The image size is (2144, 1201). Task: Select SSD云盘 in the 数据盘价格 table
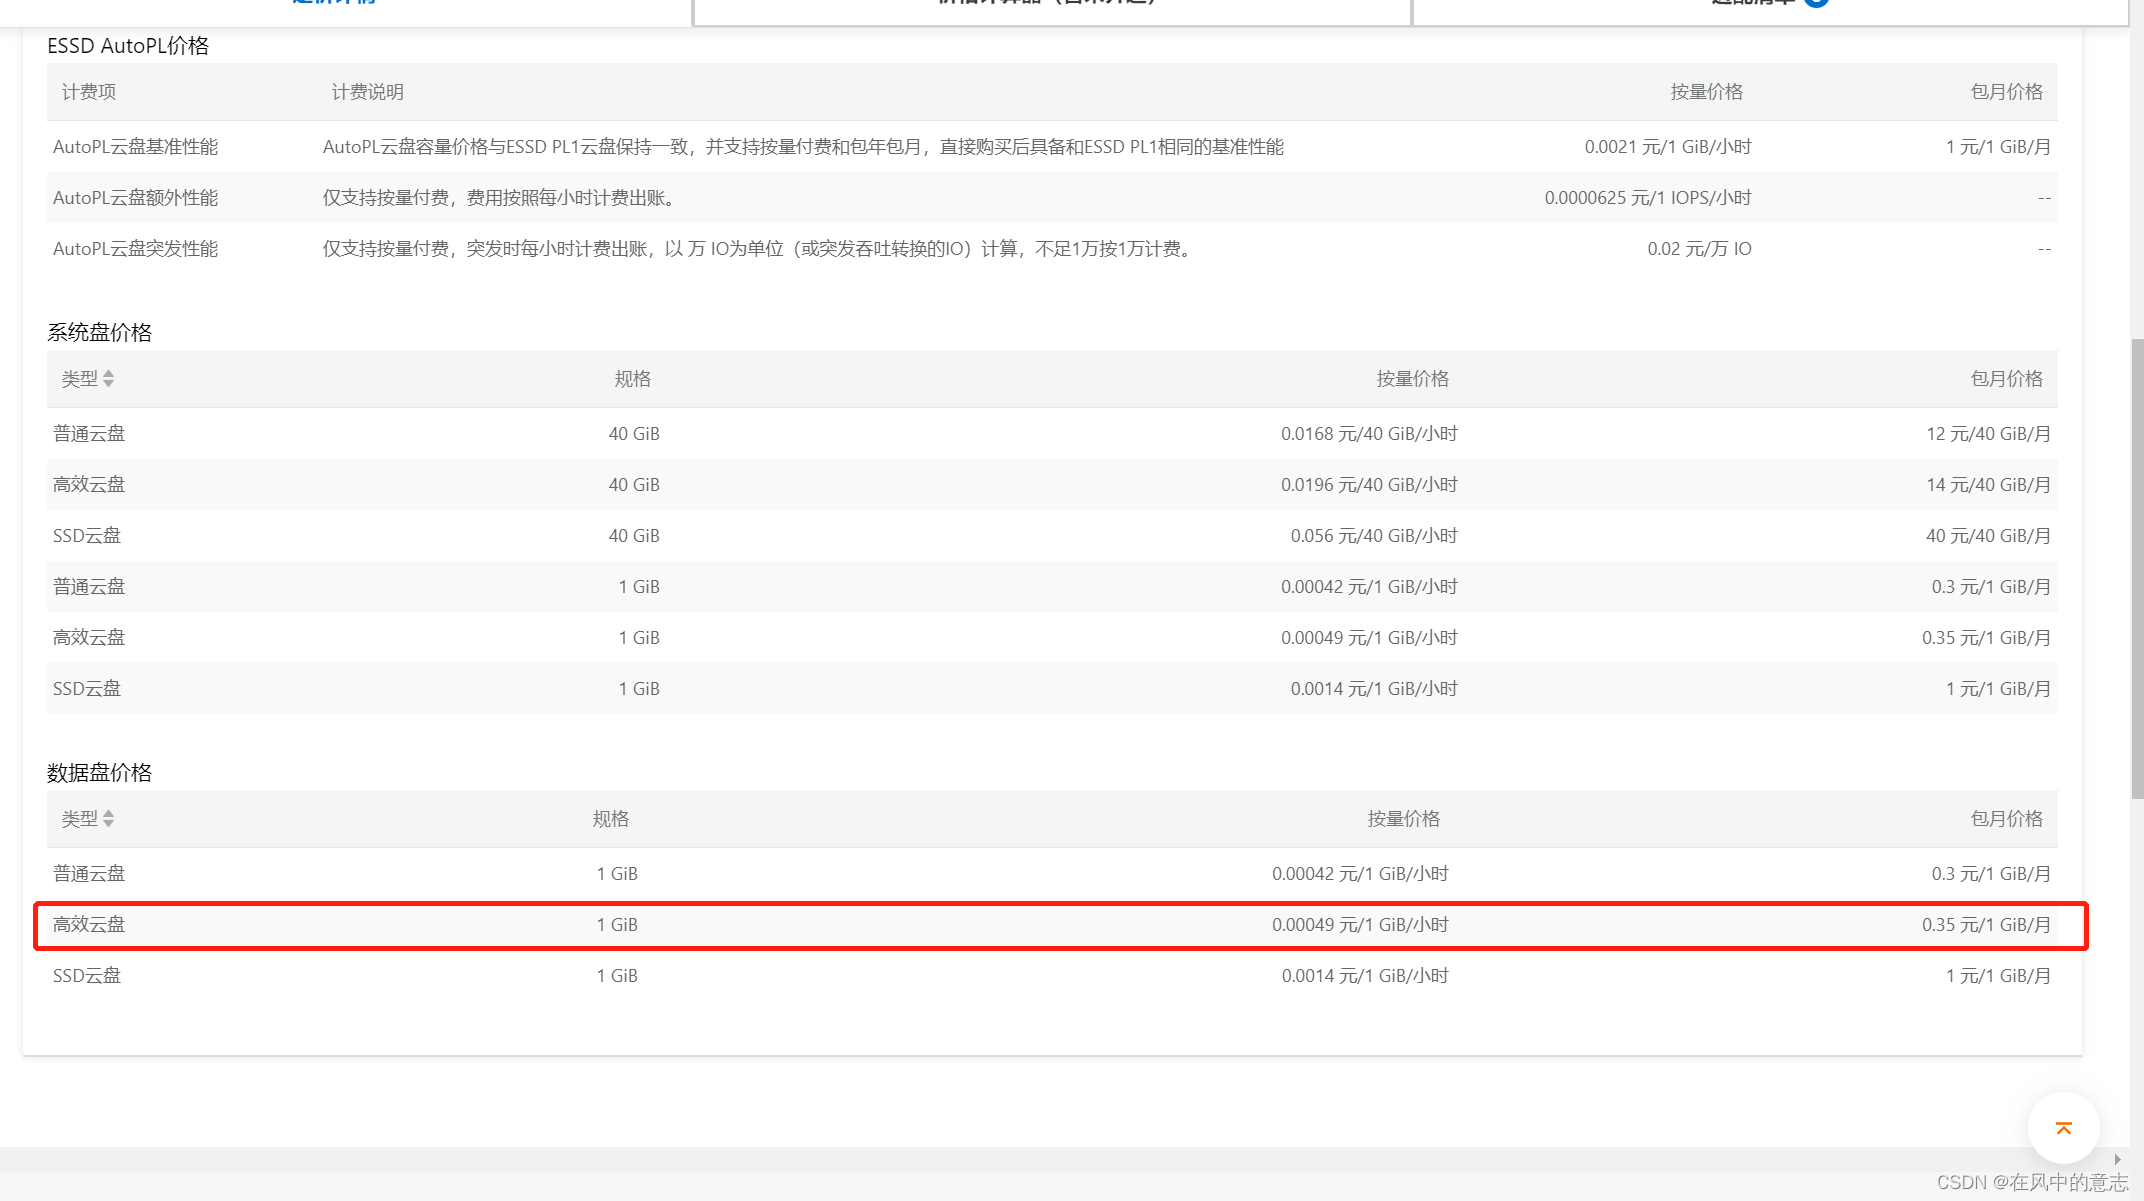[x=87, y=976]
